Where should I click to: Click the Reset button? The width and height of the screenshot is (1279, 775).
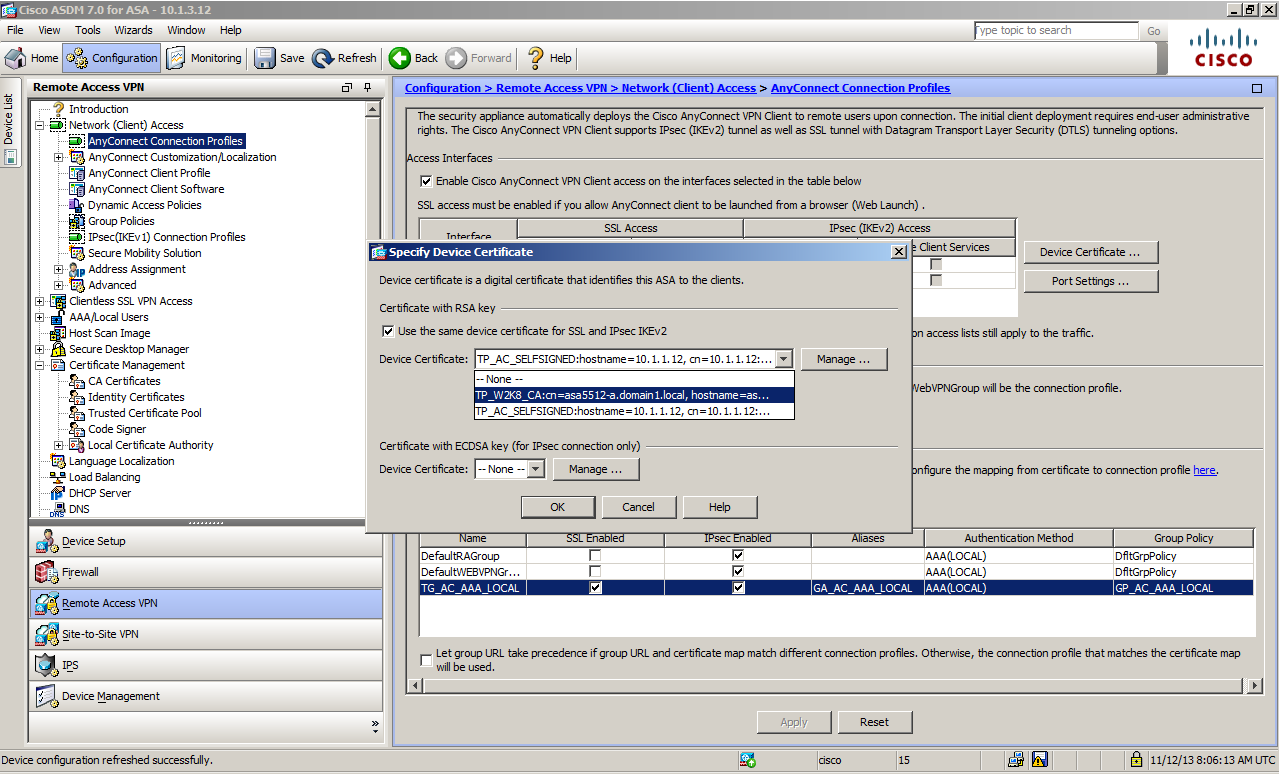click(x=874, y=722)
